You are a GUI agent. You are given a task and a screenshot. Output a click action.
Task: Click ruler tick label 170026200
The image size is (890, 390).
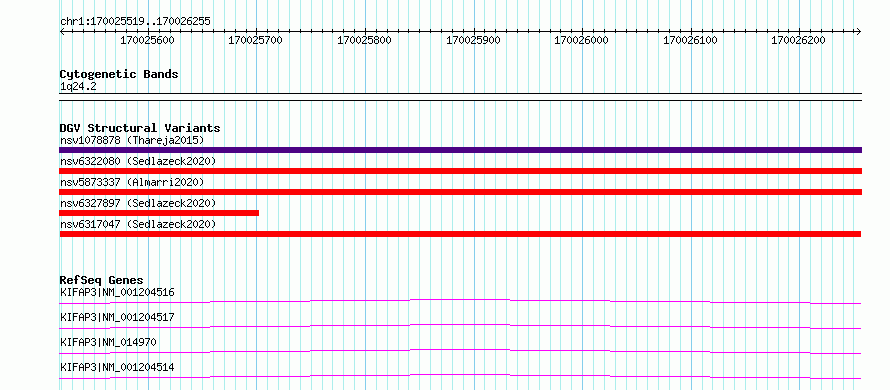pyautogui.click(x=799, y=41)
